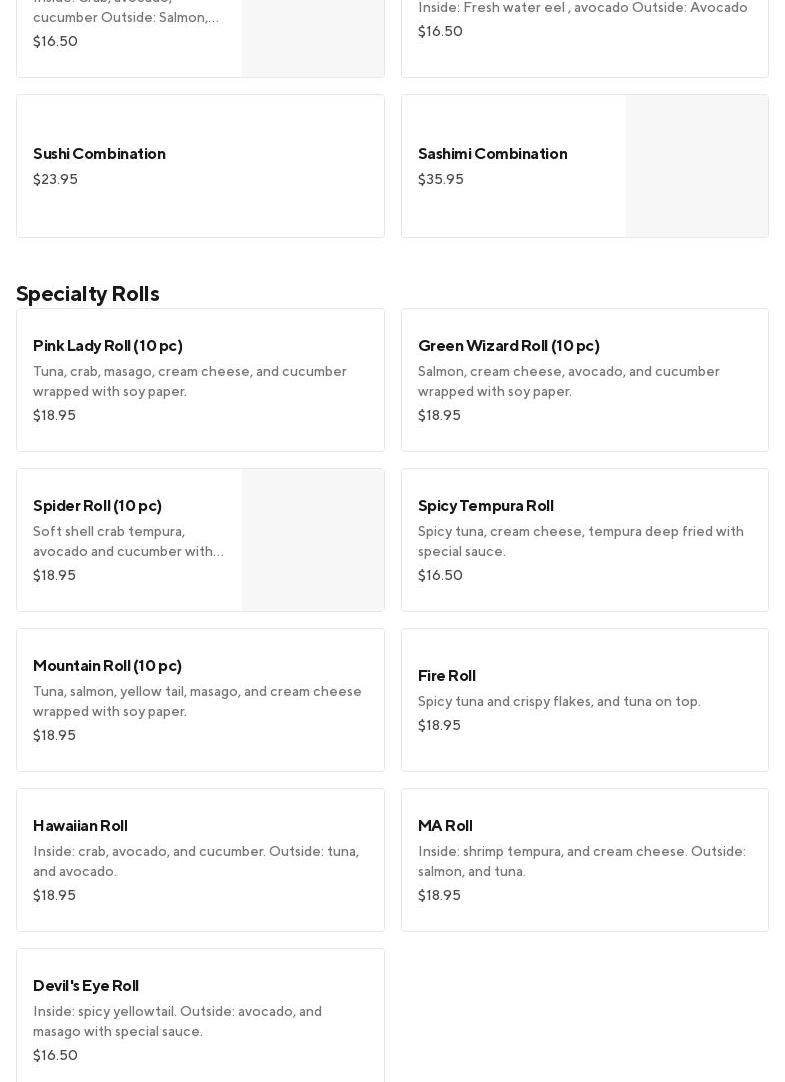Open the fresh water eel roll card
Viewport: 785px width, 1082px height.
tap(584, 30)
